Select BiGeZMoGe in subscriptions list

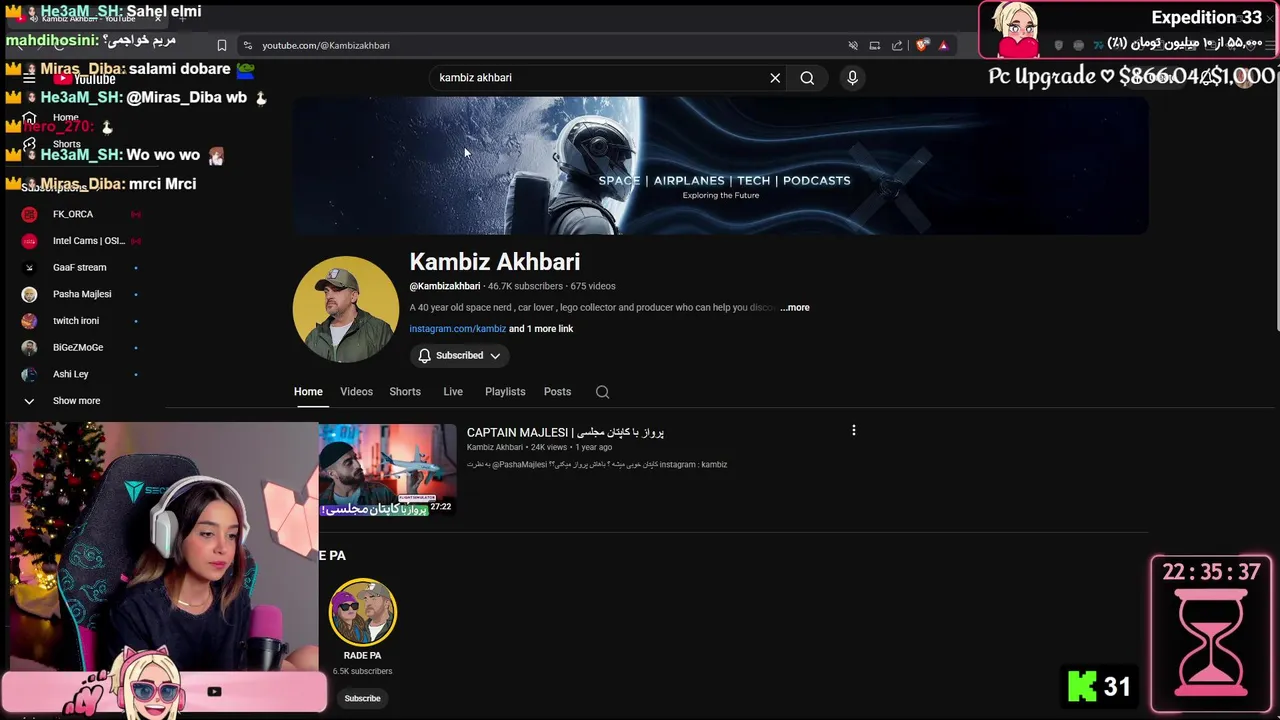point(80,347)
